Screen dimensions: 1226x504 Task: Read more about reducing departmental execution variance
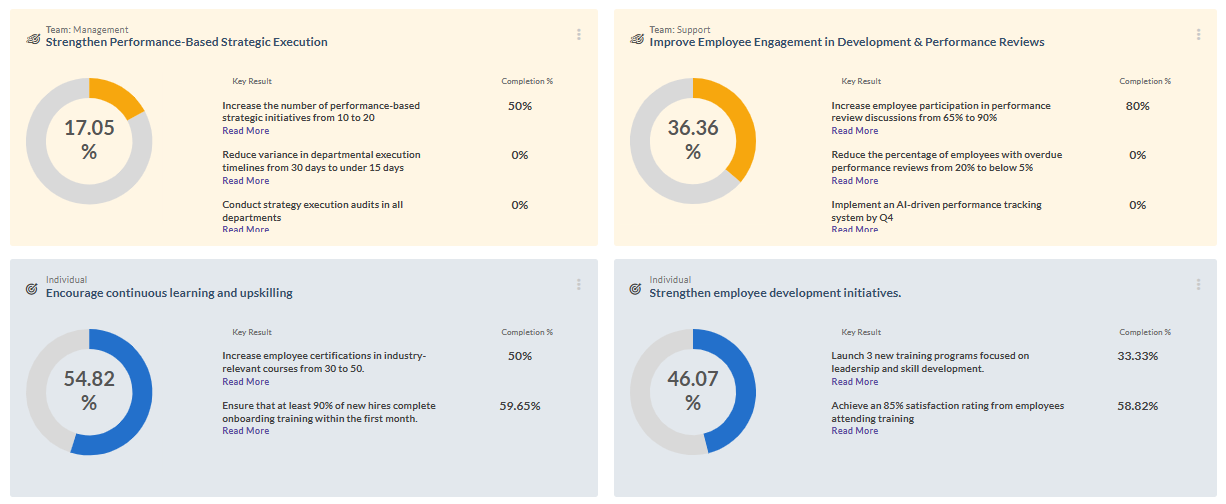245,181
